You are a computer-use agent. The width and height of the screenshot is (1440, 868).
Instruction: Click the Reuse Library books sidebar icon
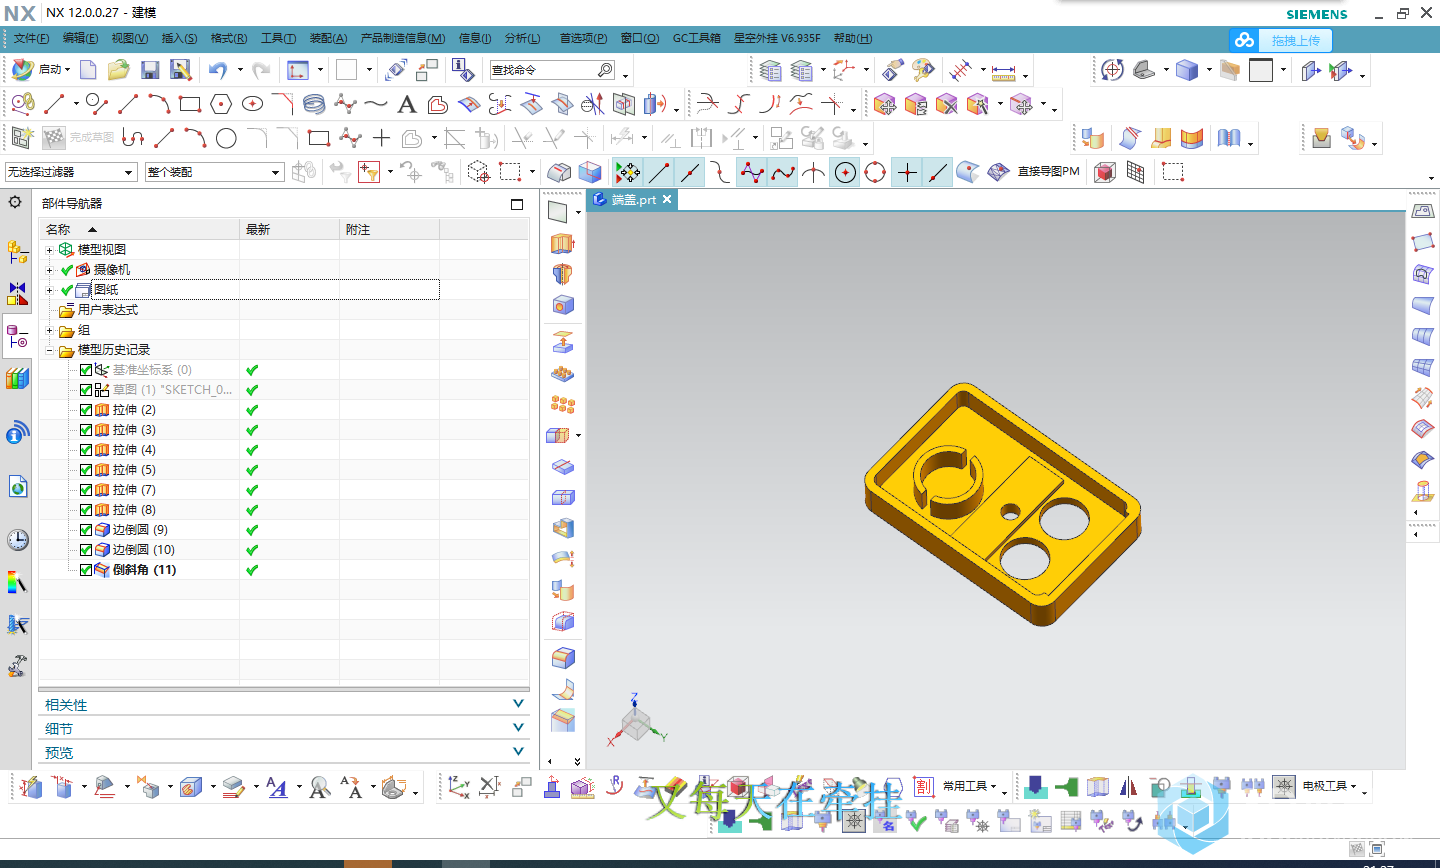(17, 378)
